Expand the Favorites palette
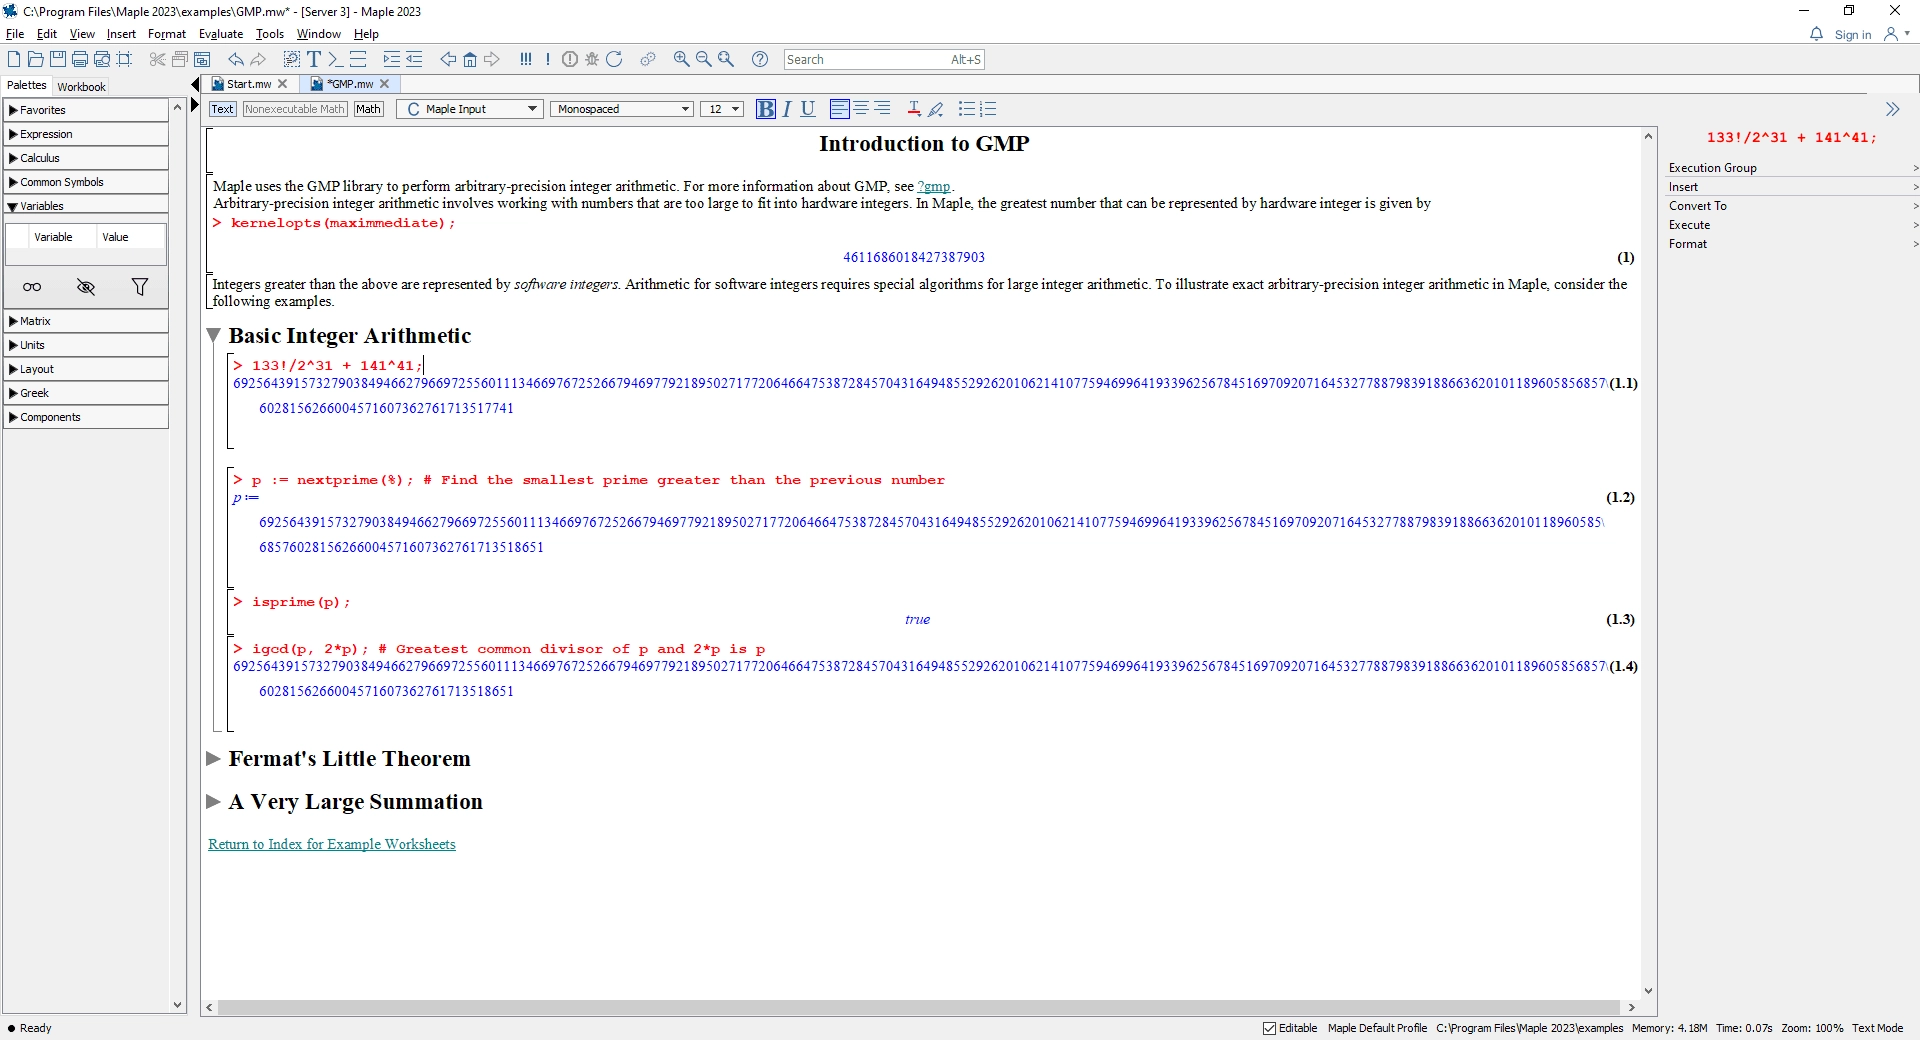The image size is (1920, 1040). (86, 110)
